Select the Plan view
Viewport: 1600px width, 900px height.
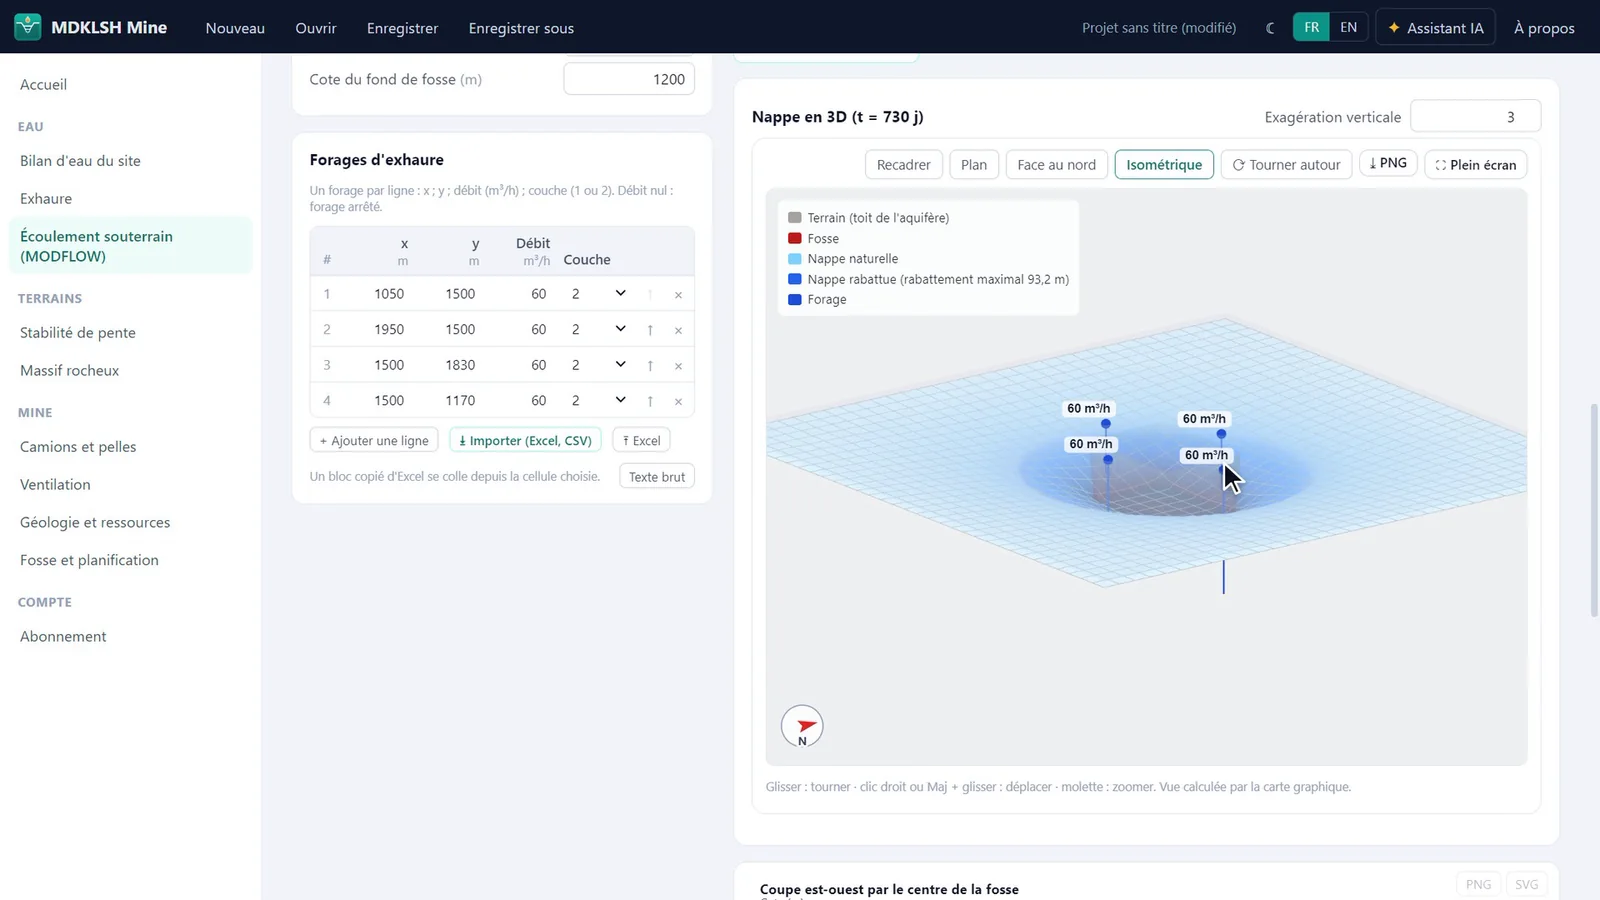[974, 165]
